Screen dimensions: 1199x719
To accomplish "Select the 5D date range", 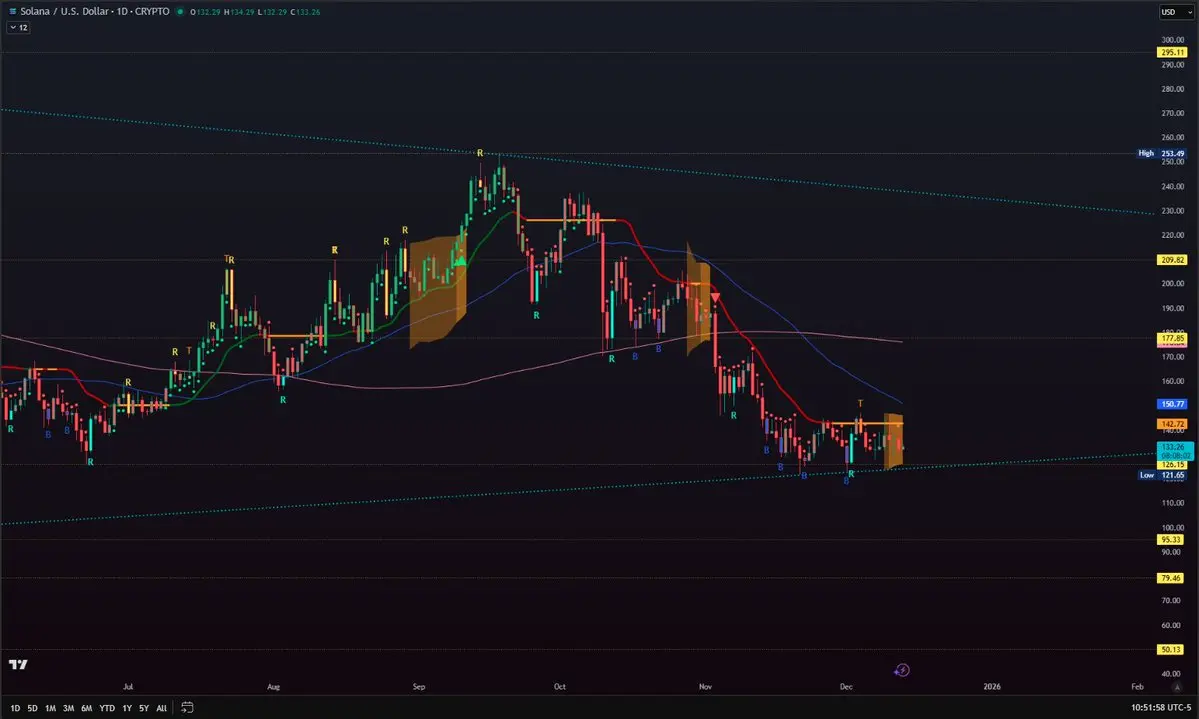I will point(32,708).
